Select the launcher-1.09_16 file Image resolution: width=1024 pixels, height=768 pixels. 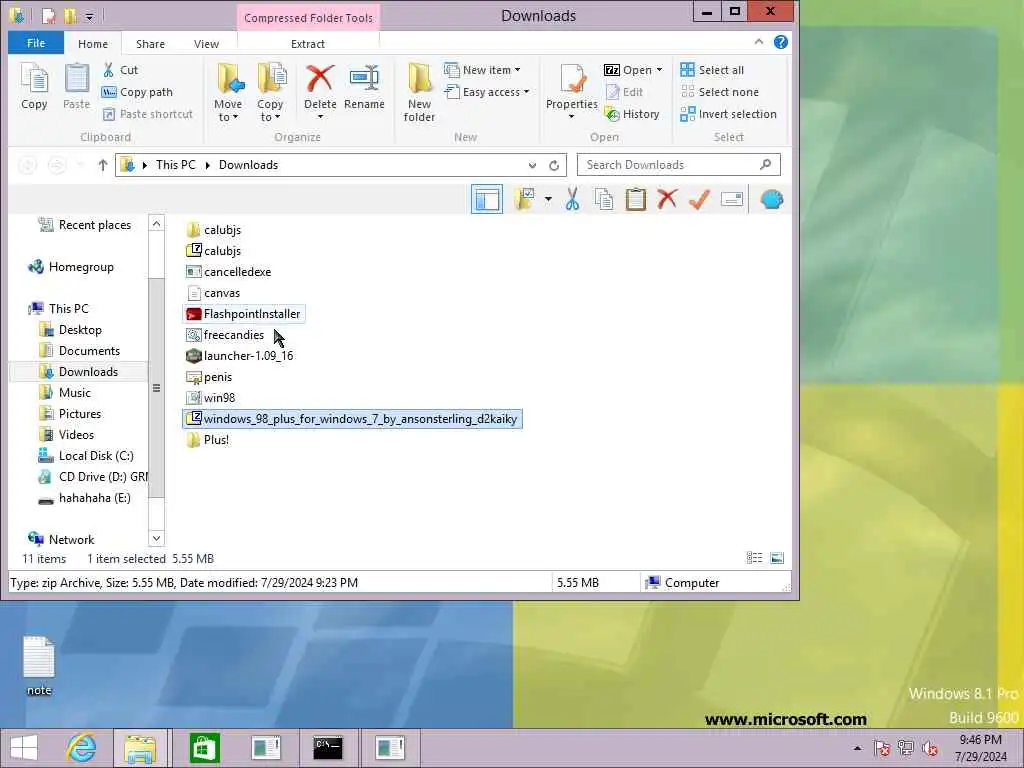click(x=240, y=356)
